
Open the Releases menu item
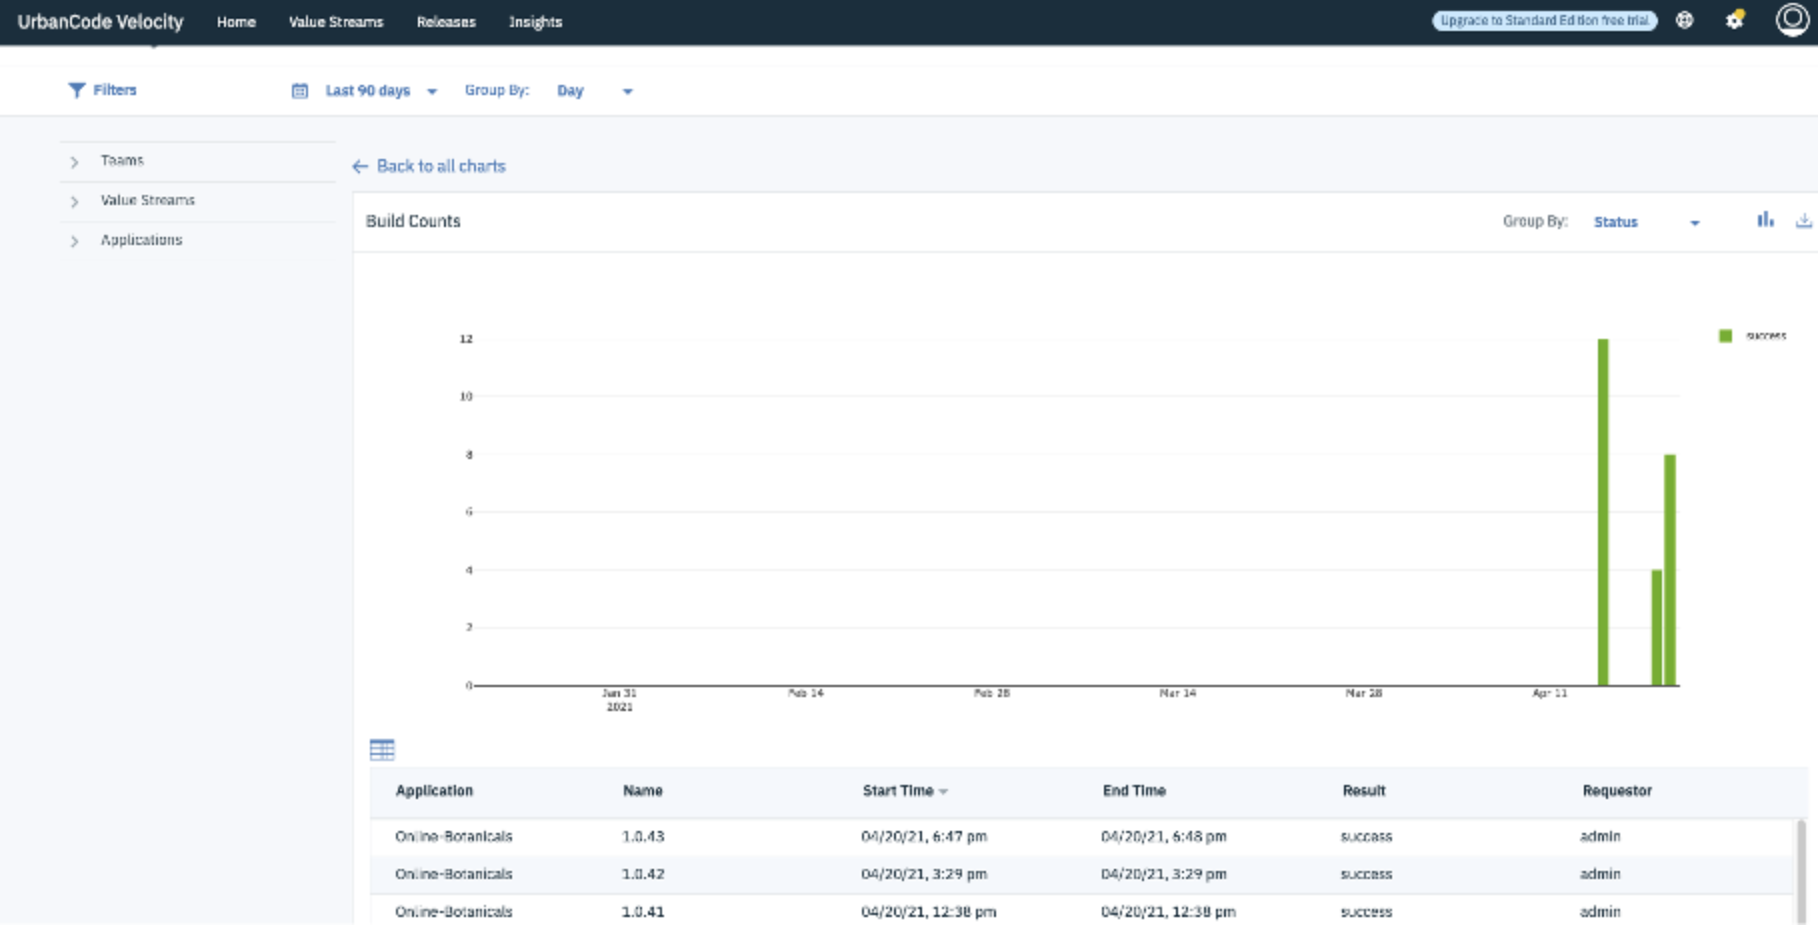pyautogui.click(x=446, y=22)
